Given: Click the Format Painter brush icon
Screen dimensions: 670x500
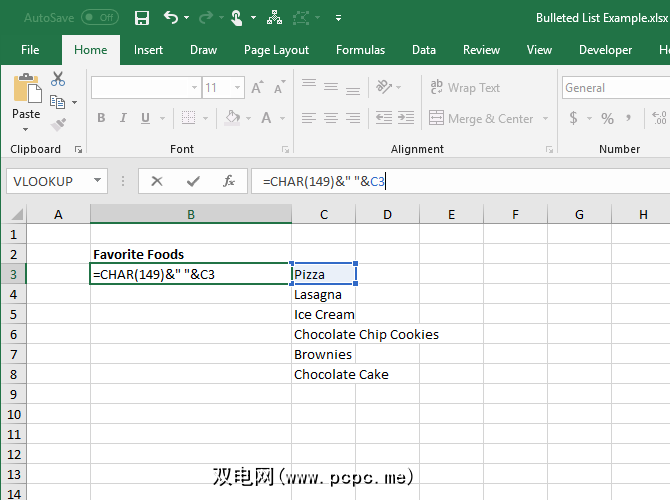Looking at the screenshot, I should 58,124.
